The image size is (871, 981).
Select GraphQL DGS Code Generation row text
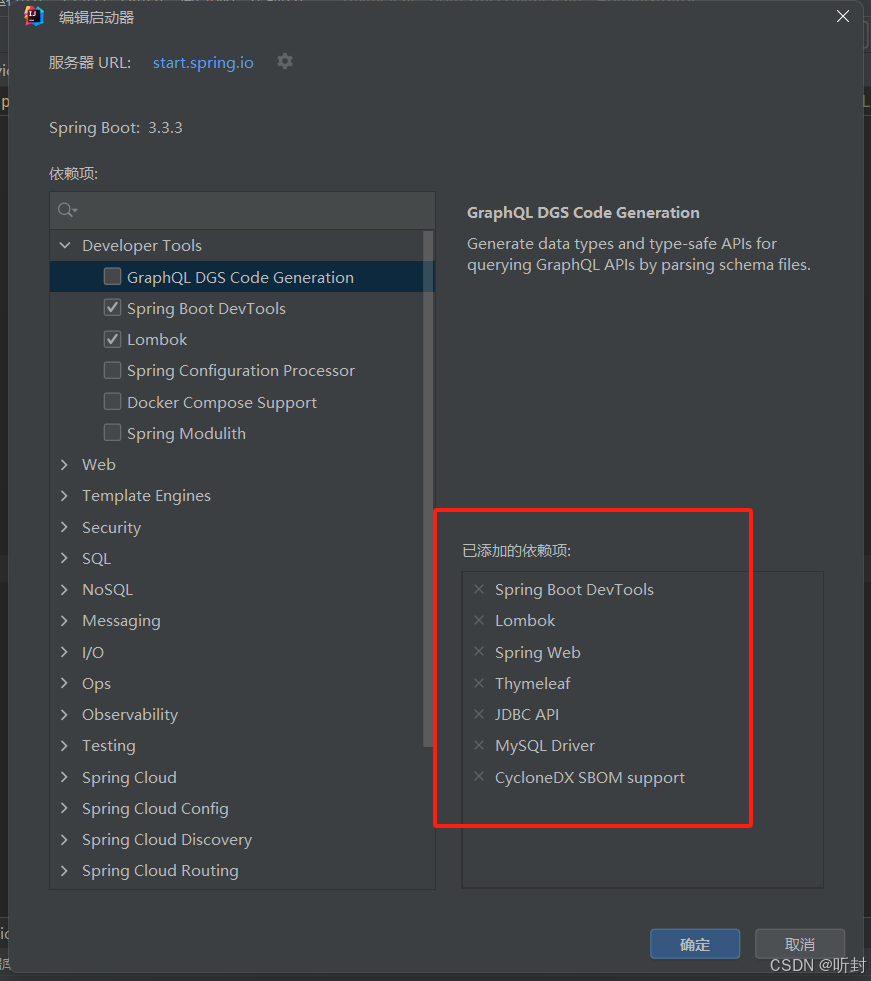[x=240, y=277]
